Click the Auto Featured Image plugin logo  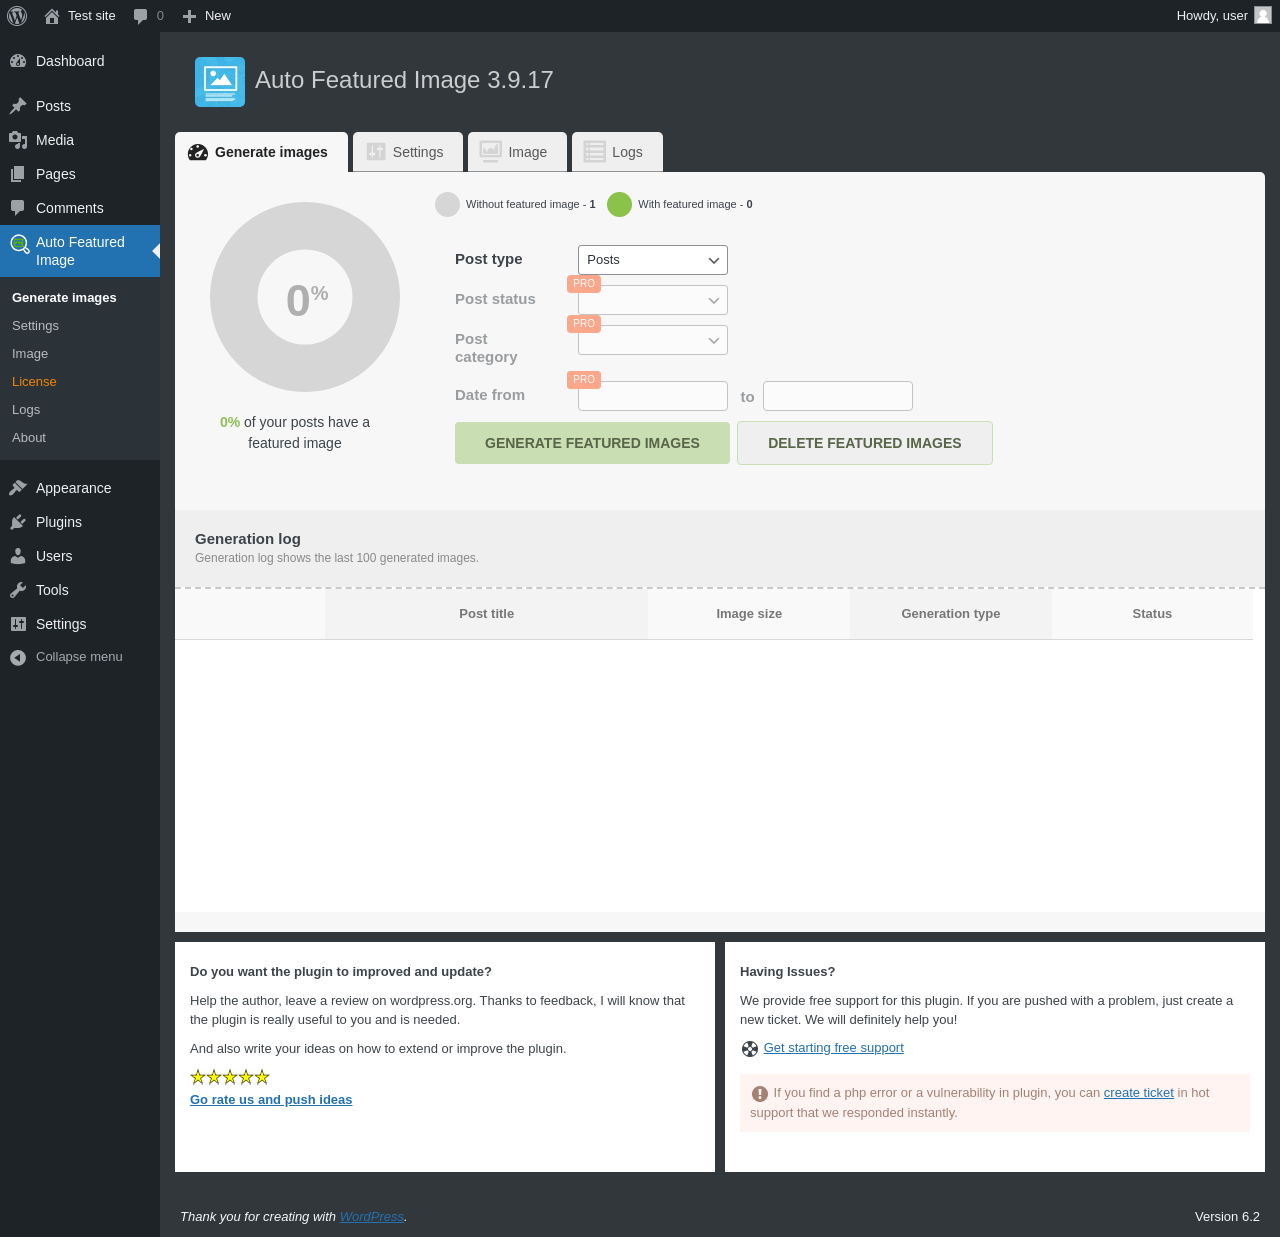(220, 82)
